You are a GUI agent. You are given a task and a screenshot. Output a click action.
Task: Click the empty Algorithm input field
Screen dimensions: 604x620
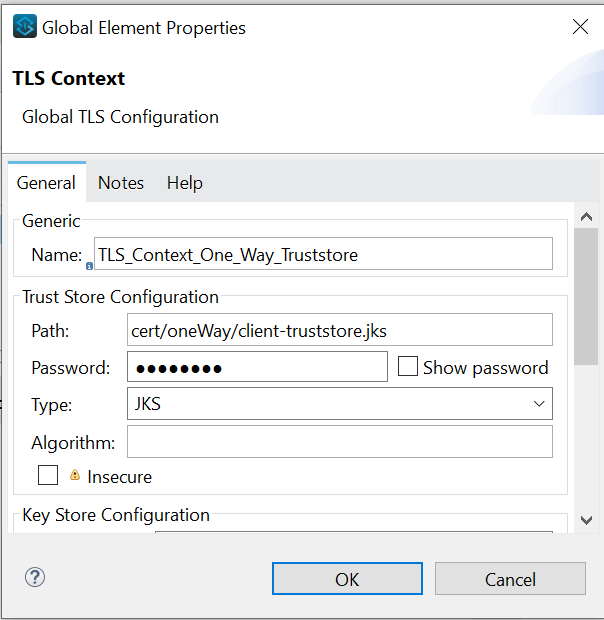coord(339,441)
